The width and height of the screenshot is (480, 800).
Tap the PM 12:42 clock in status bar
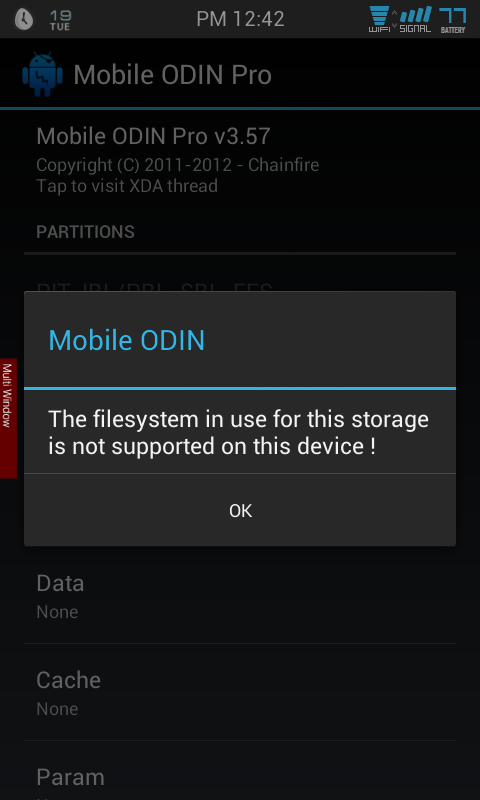tap(240, 19)
